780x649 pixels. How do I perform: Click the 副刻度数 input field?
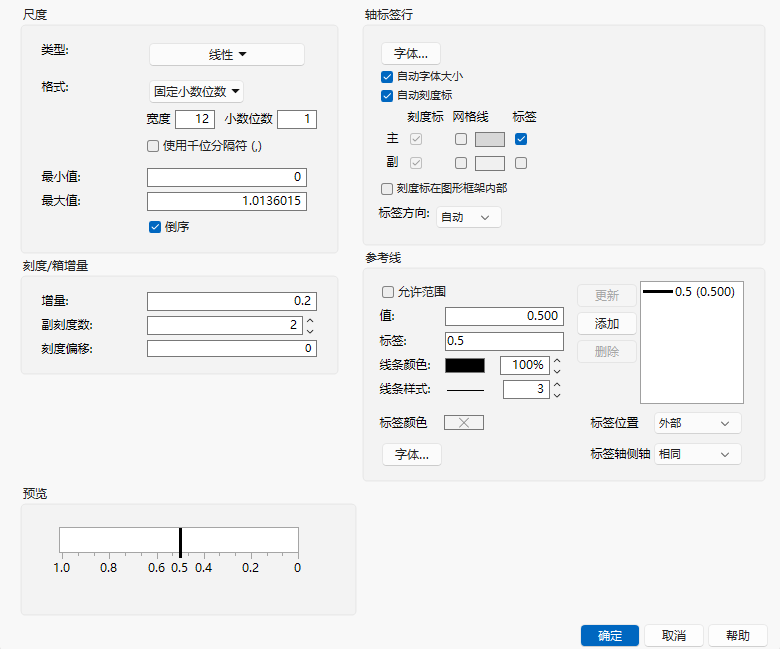point(225,325)
